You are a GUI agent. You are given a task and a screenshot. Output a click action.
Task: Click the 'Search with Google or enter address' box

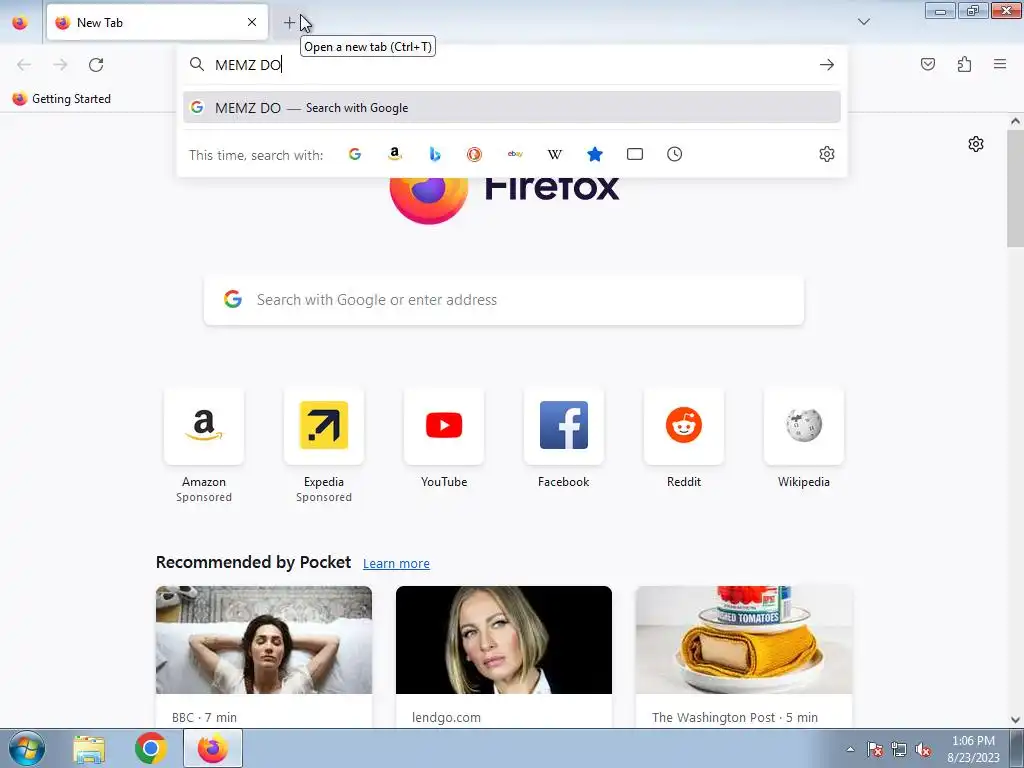tap(504, 300)
